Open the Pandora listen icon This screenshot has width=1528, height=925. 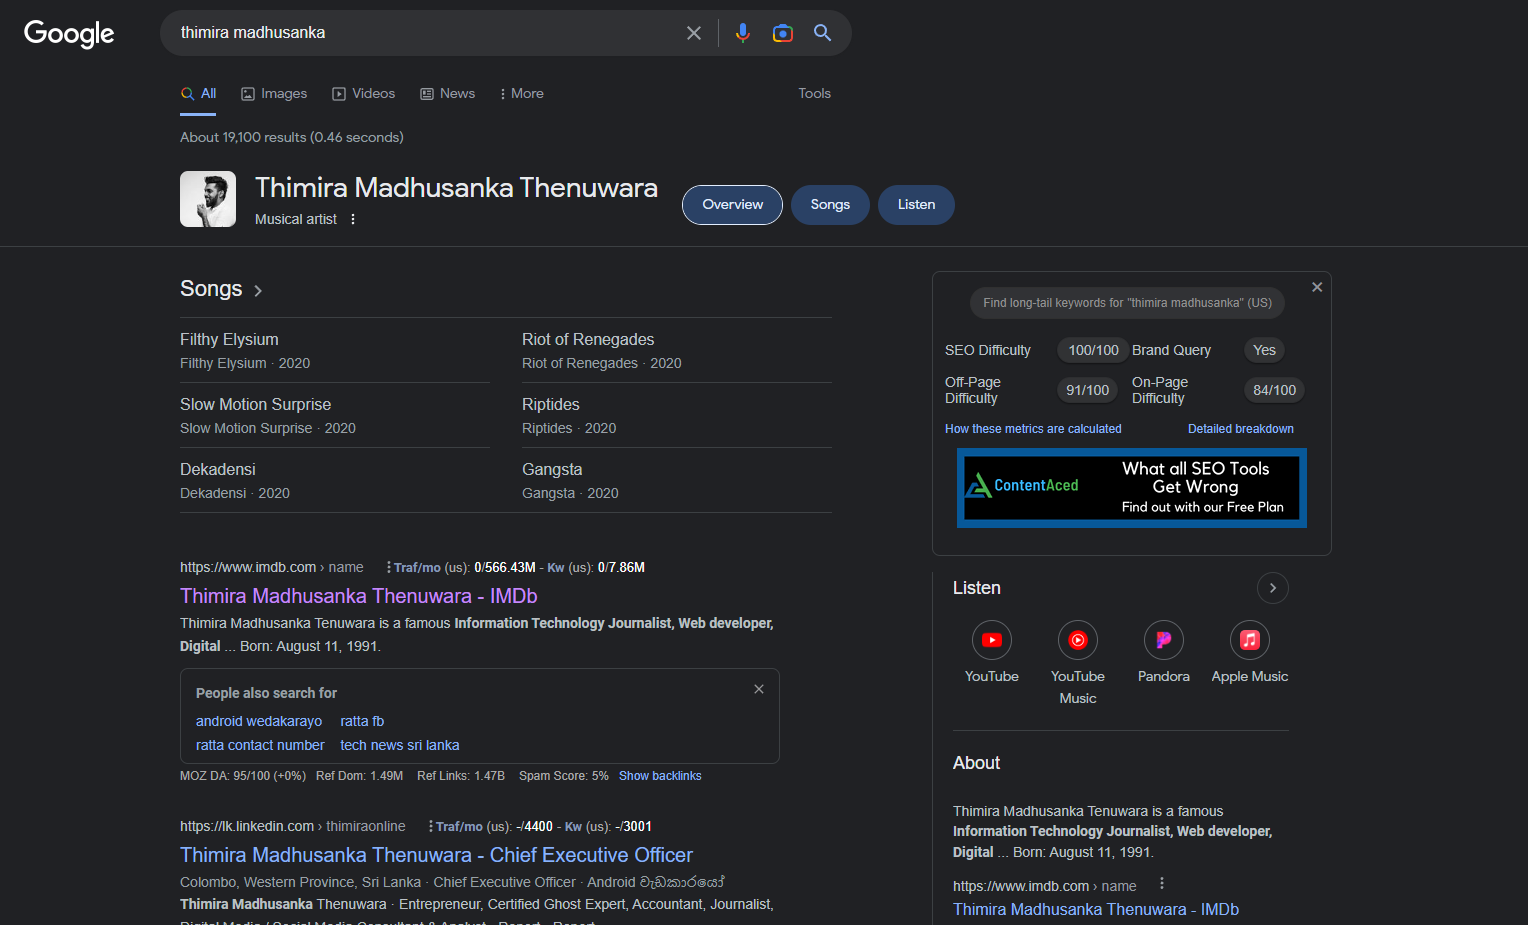[1164, 640]
